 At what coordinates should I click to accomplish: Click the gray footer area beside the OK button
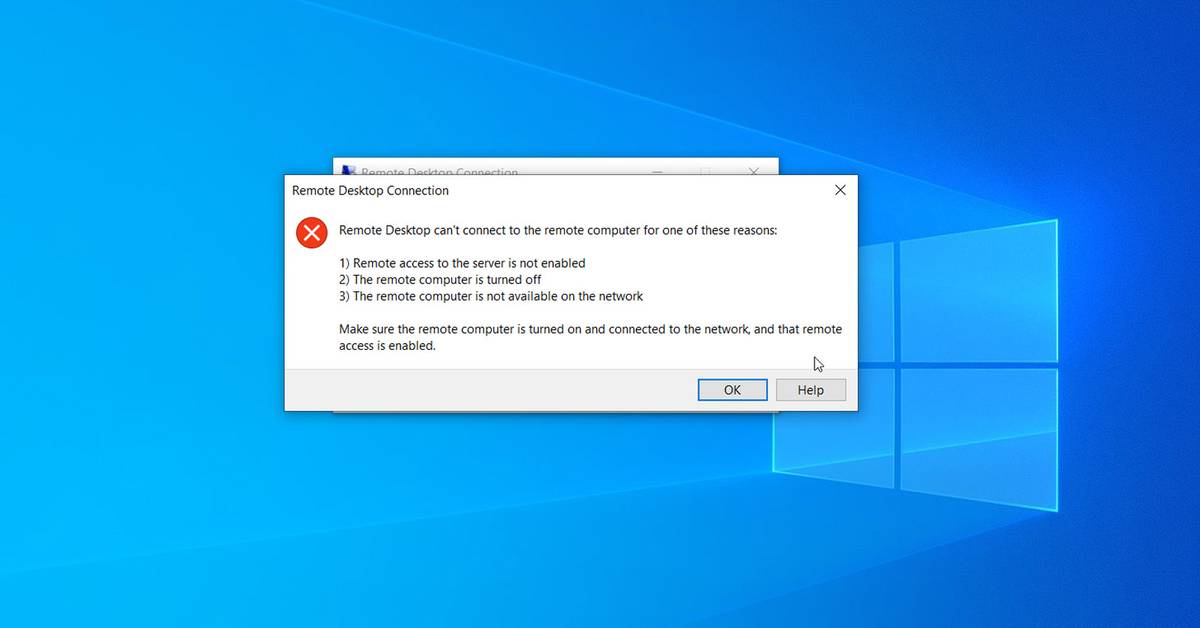[x=490, y=390]
